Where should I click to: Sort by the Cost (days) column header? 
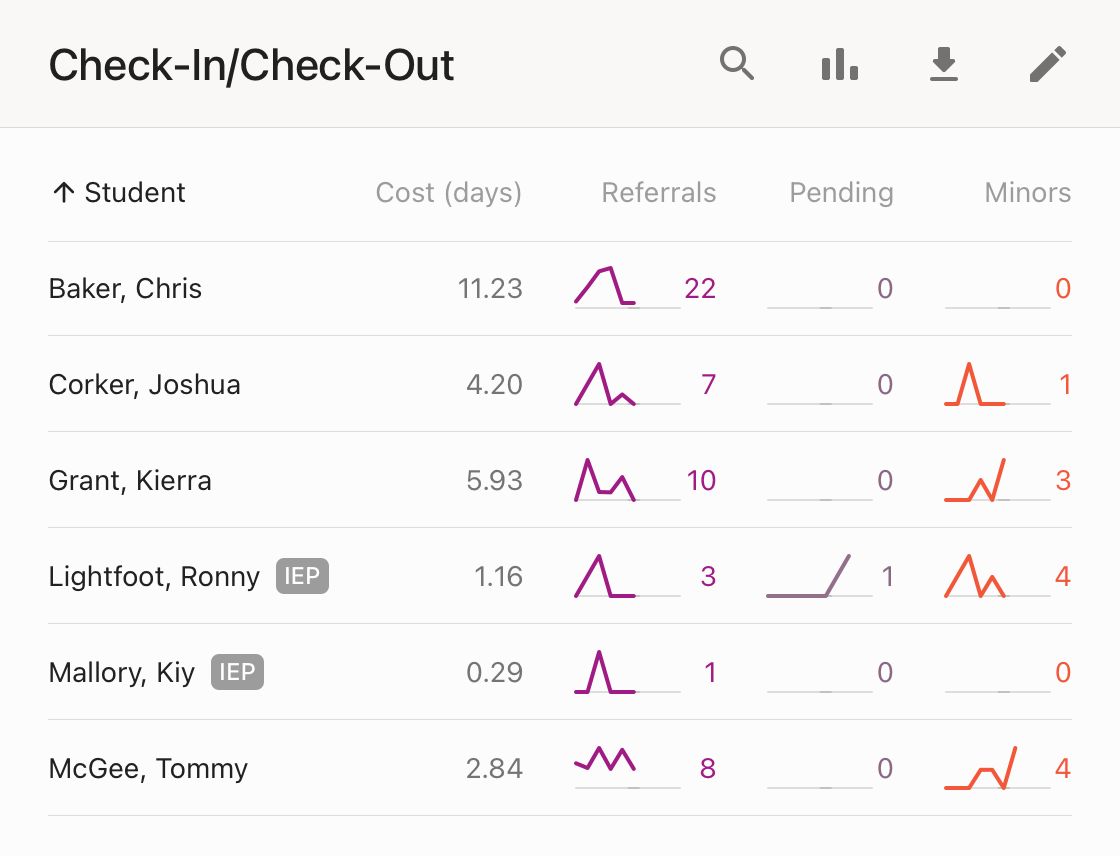pos(448,193)
